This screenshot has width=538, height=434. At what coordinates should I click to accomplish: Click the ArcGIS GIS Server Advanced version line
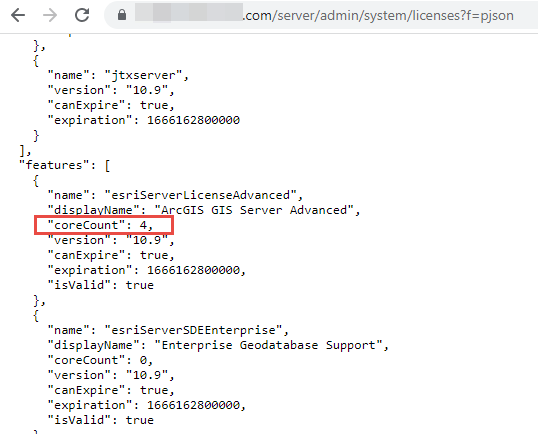click(111, 240)
